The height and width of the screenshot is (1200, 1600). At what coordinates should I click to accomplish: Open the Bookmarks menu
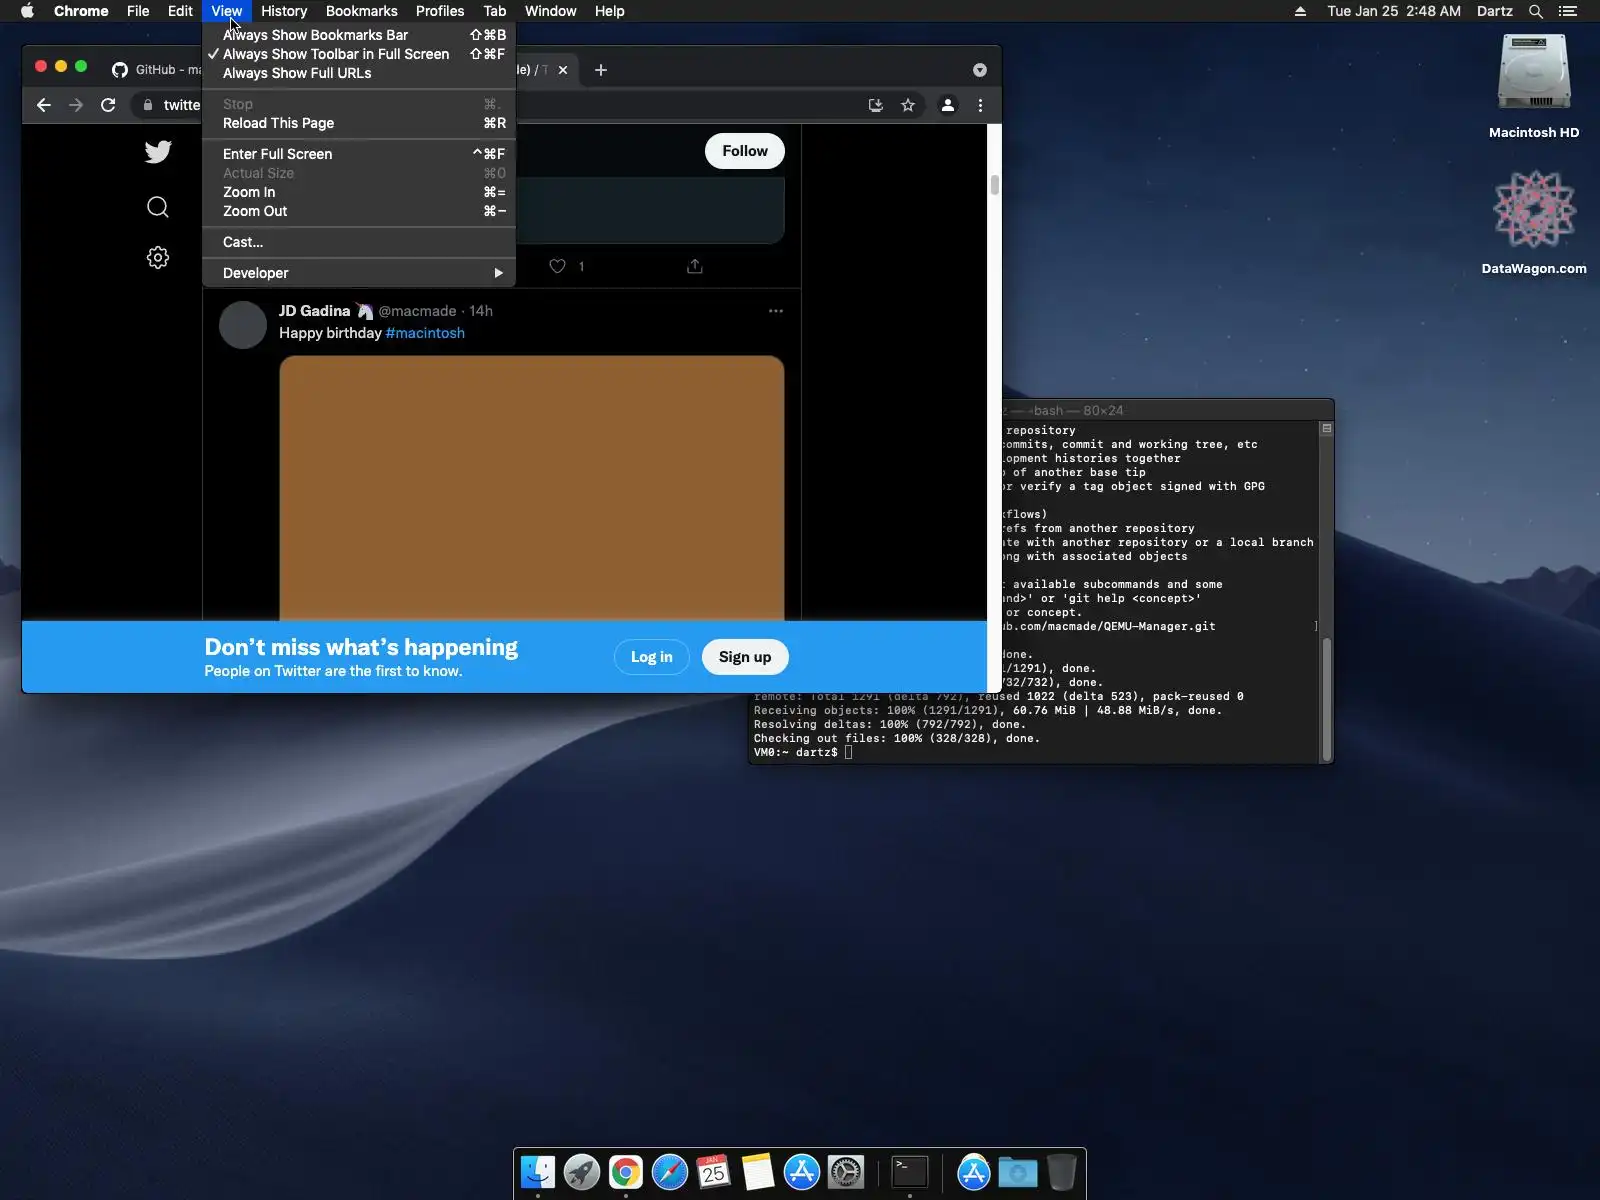(x=362, y=11)
